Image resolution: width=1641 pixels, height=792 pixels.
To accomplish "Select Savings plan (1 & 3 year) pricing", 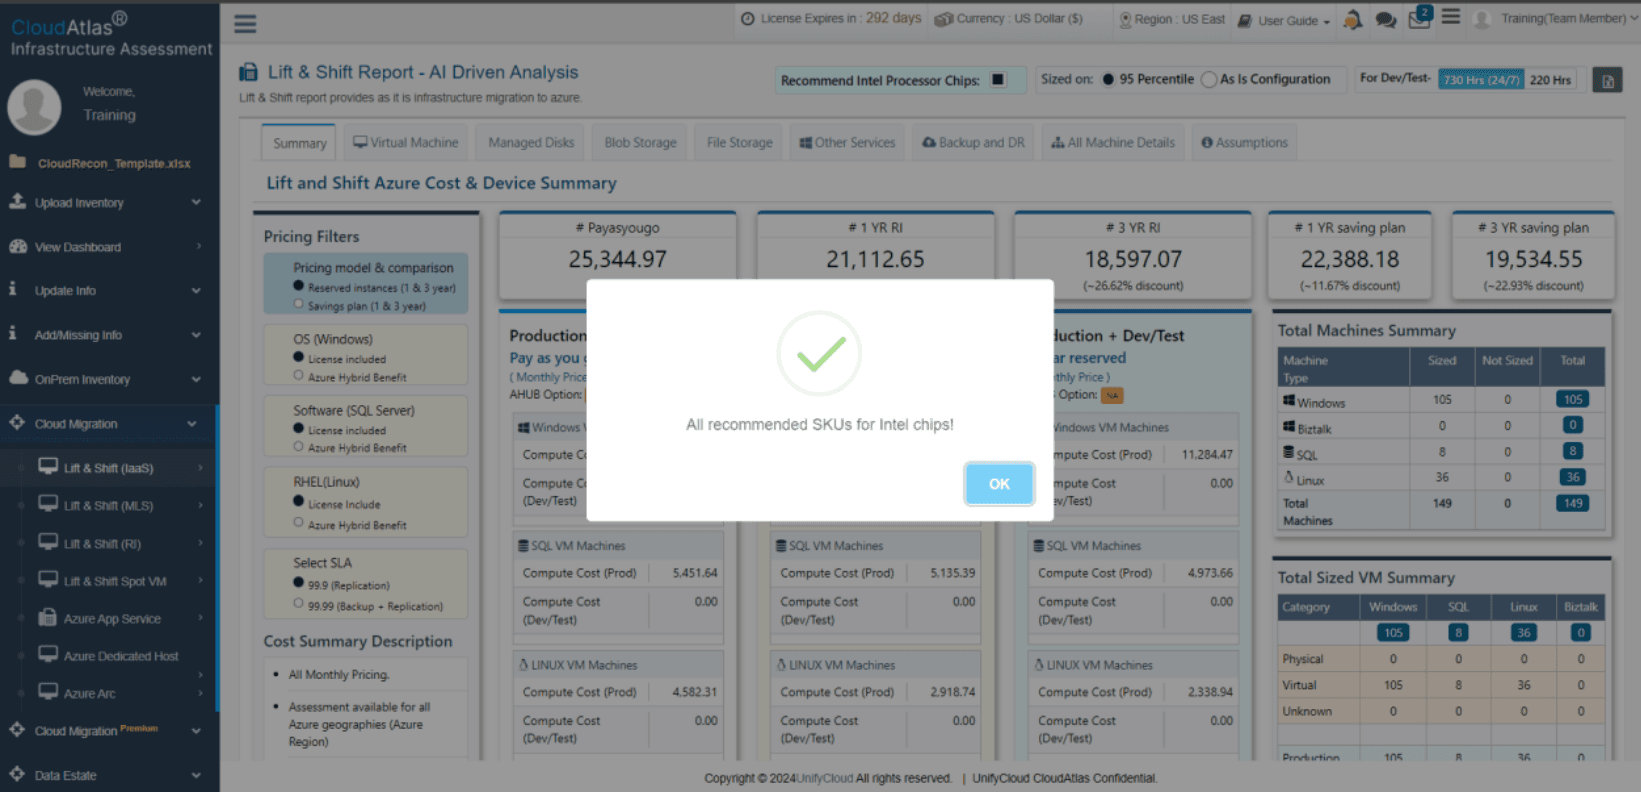I will [298, 305].
